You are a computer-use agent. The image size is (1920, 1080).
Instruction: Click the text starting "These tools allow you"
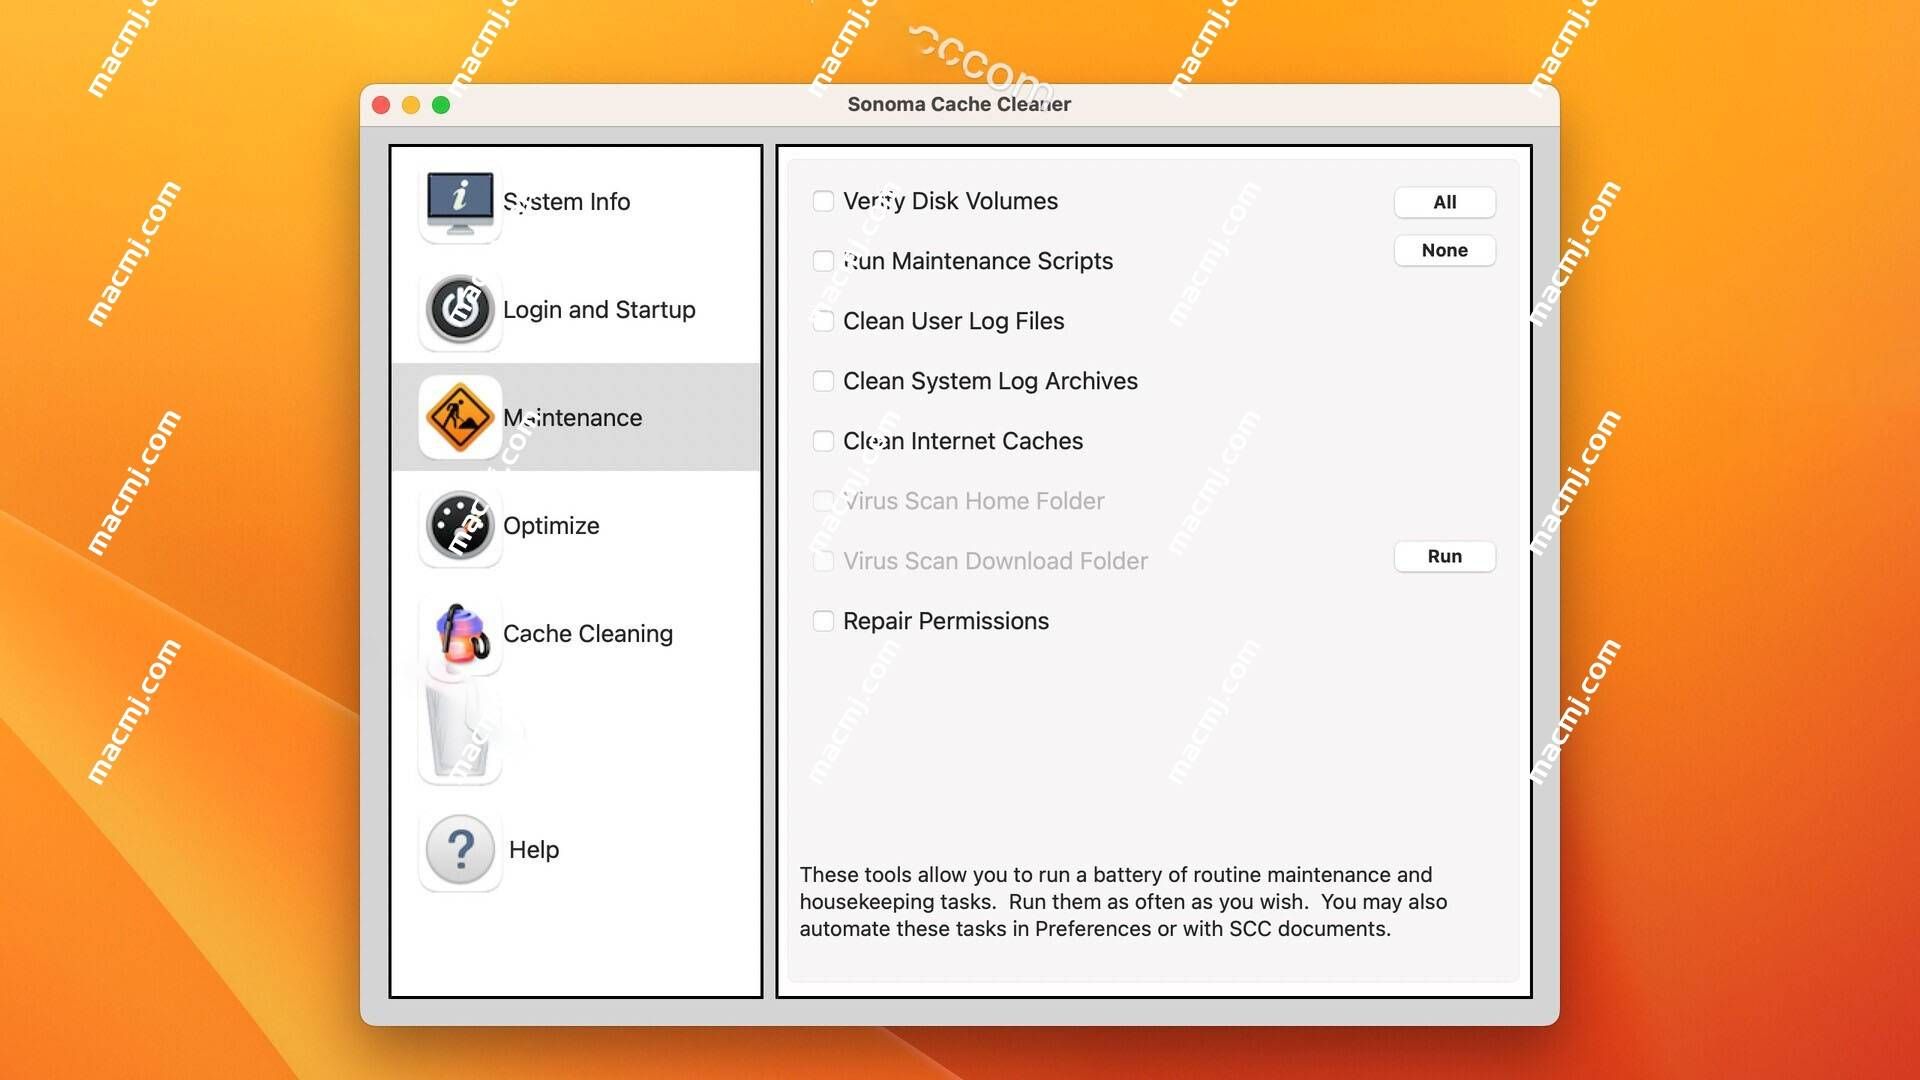pyautogui.click(x=1123, y=902)
